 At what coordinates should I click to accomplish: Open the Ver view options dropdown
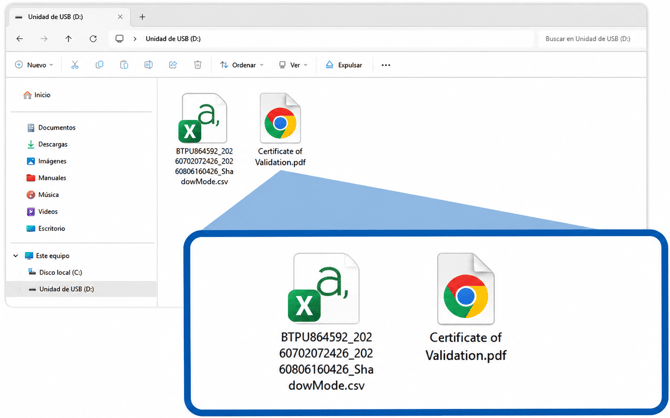click(293, 65)
